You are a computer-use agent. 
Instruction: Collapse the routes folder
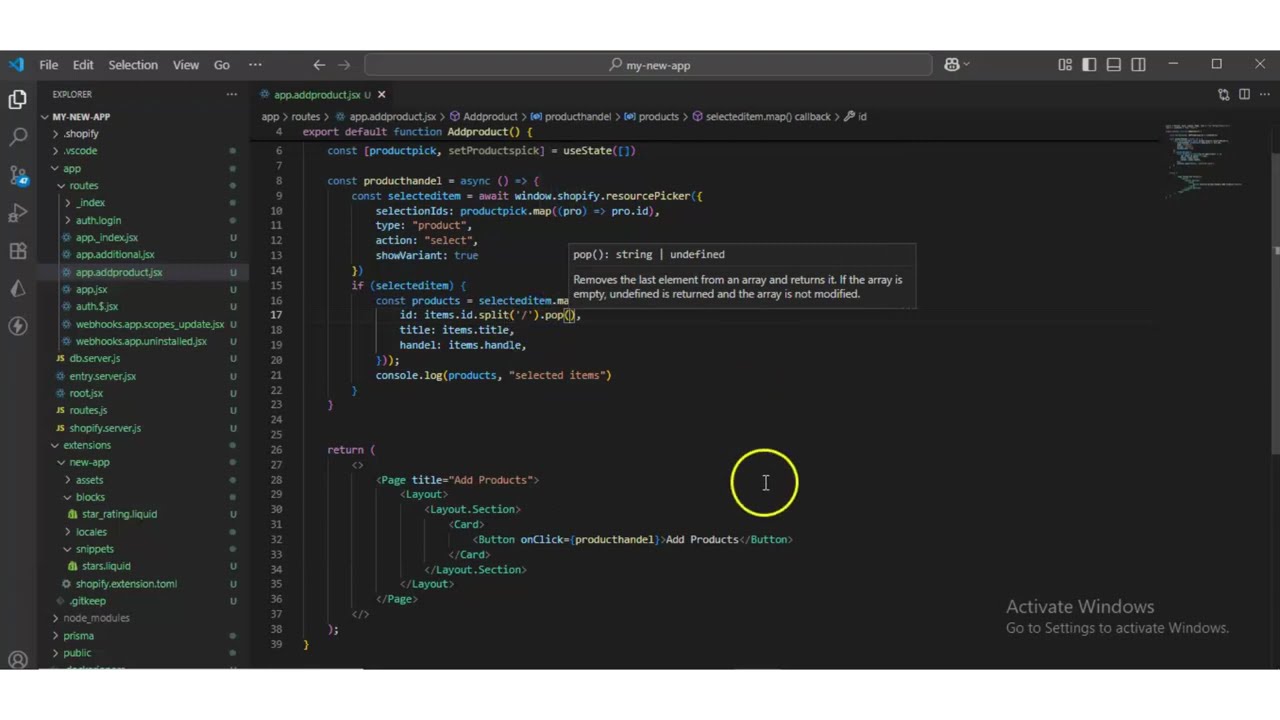[84, 185]
